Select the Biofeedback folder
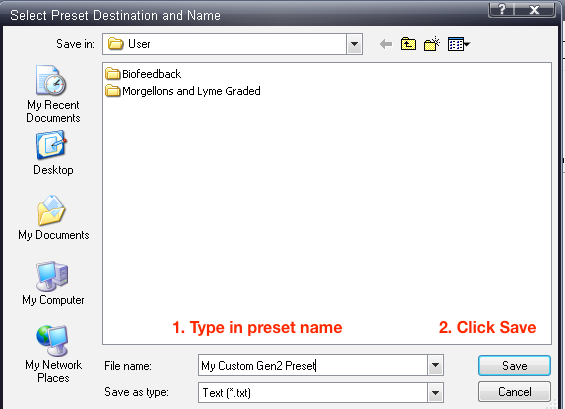Screen dimensions: 565x409 143,74
